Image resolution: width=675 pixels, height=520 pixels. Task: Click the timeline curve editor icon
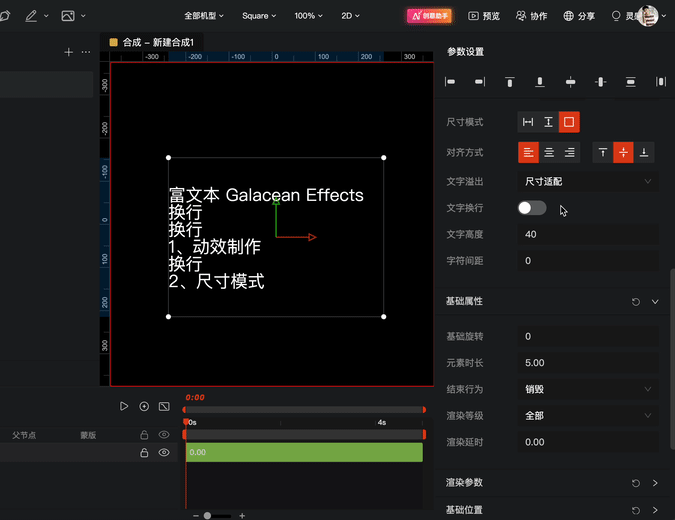click(x=164, y=406)
